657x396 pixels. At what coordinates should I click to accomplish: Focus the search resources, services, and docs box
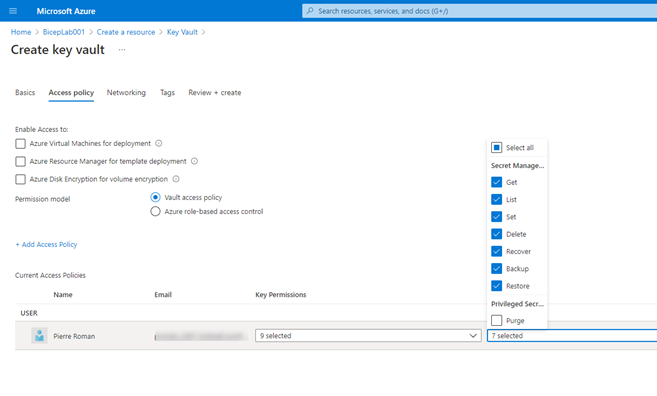click(x=480, y=11)
